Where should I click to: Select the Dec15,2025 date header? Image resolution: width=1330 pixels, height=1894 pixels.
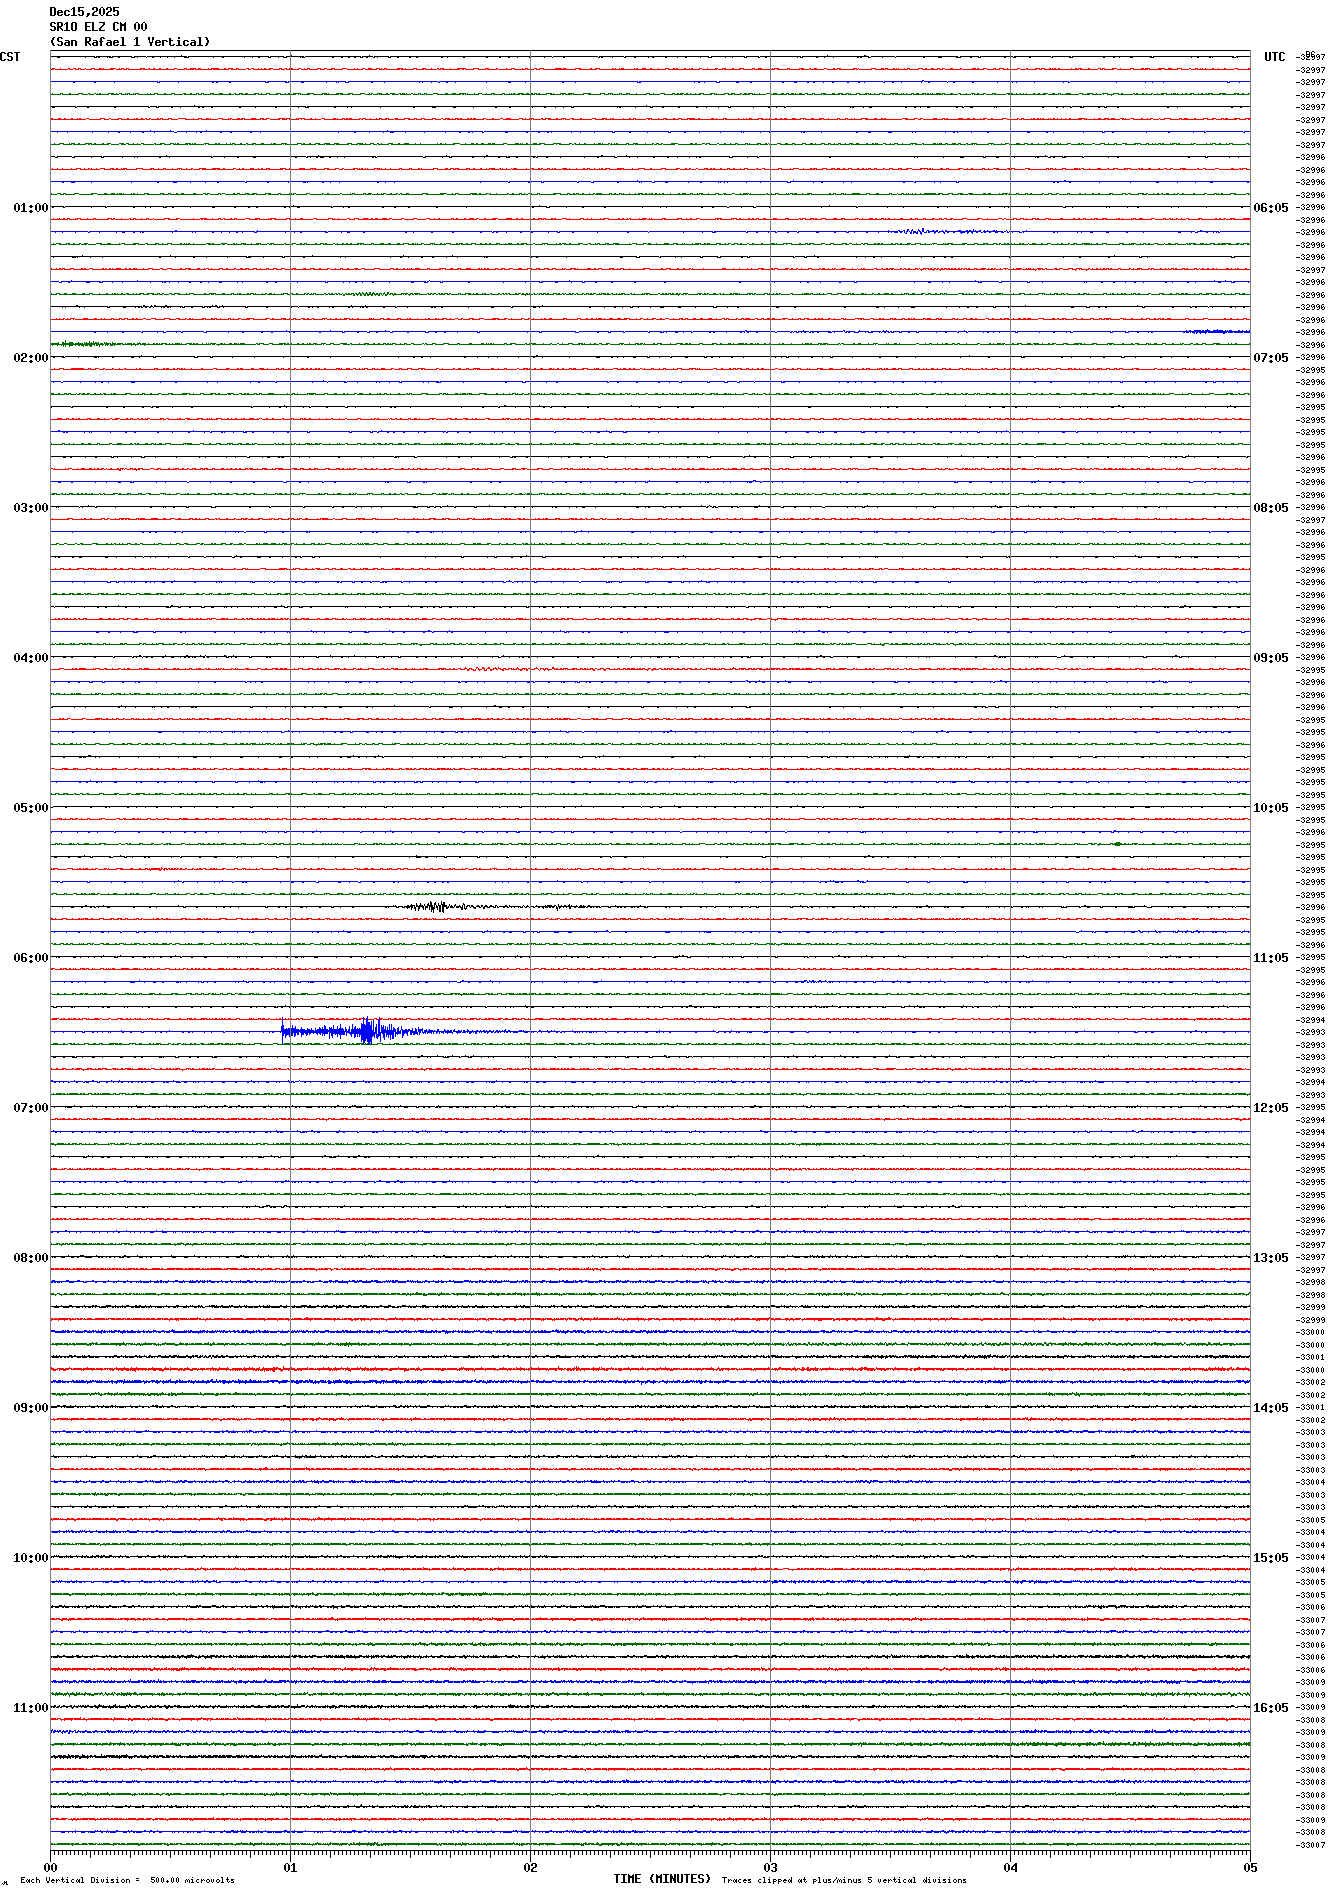[84, 12]
